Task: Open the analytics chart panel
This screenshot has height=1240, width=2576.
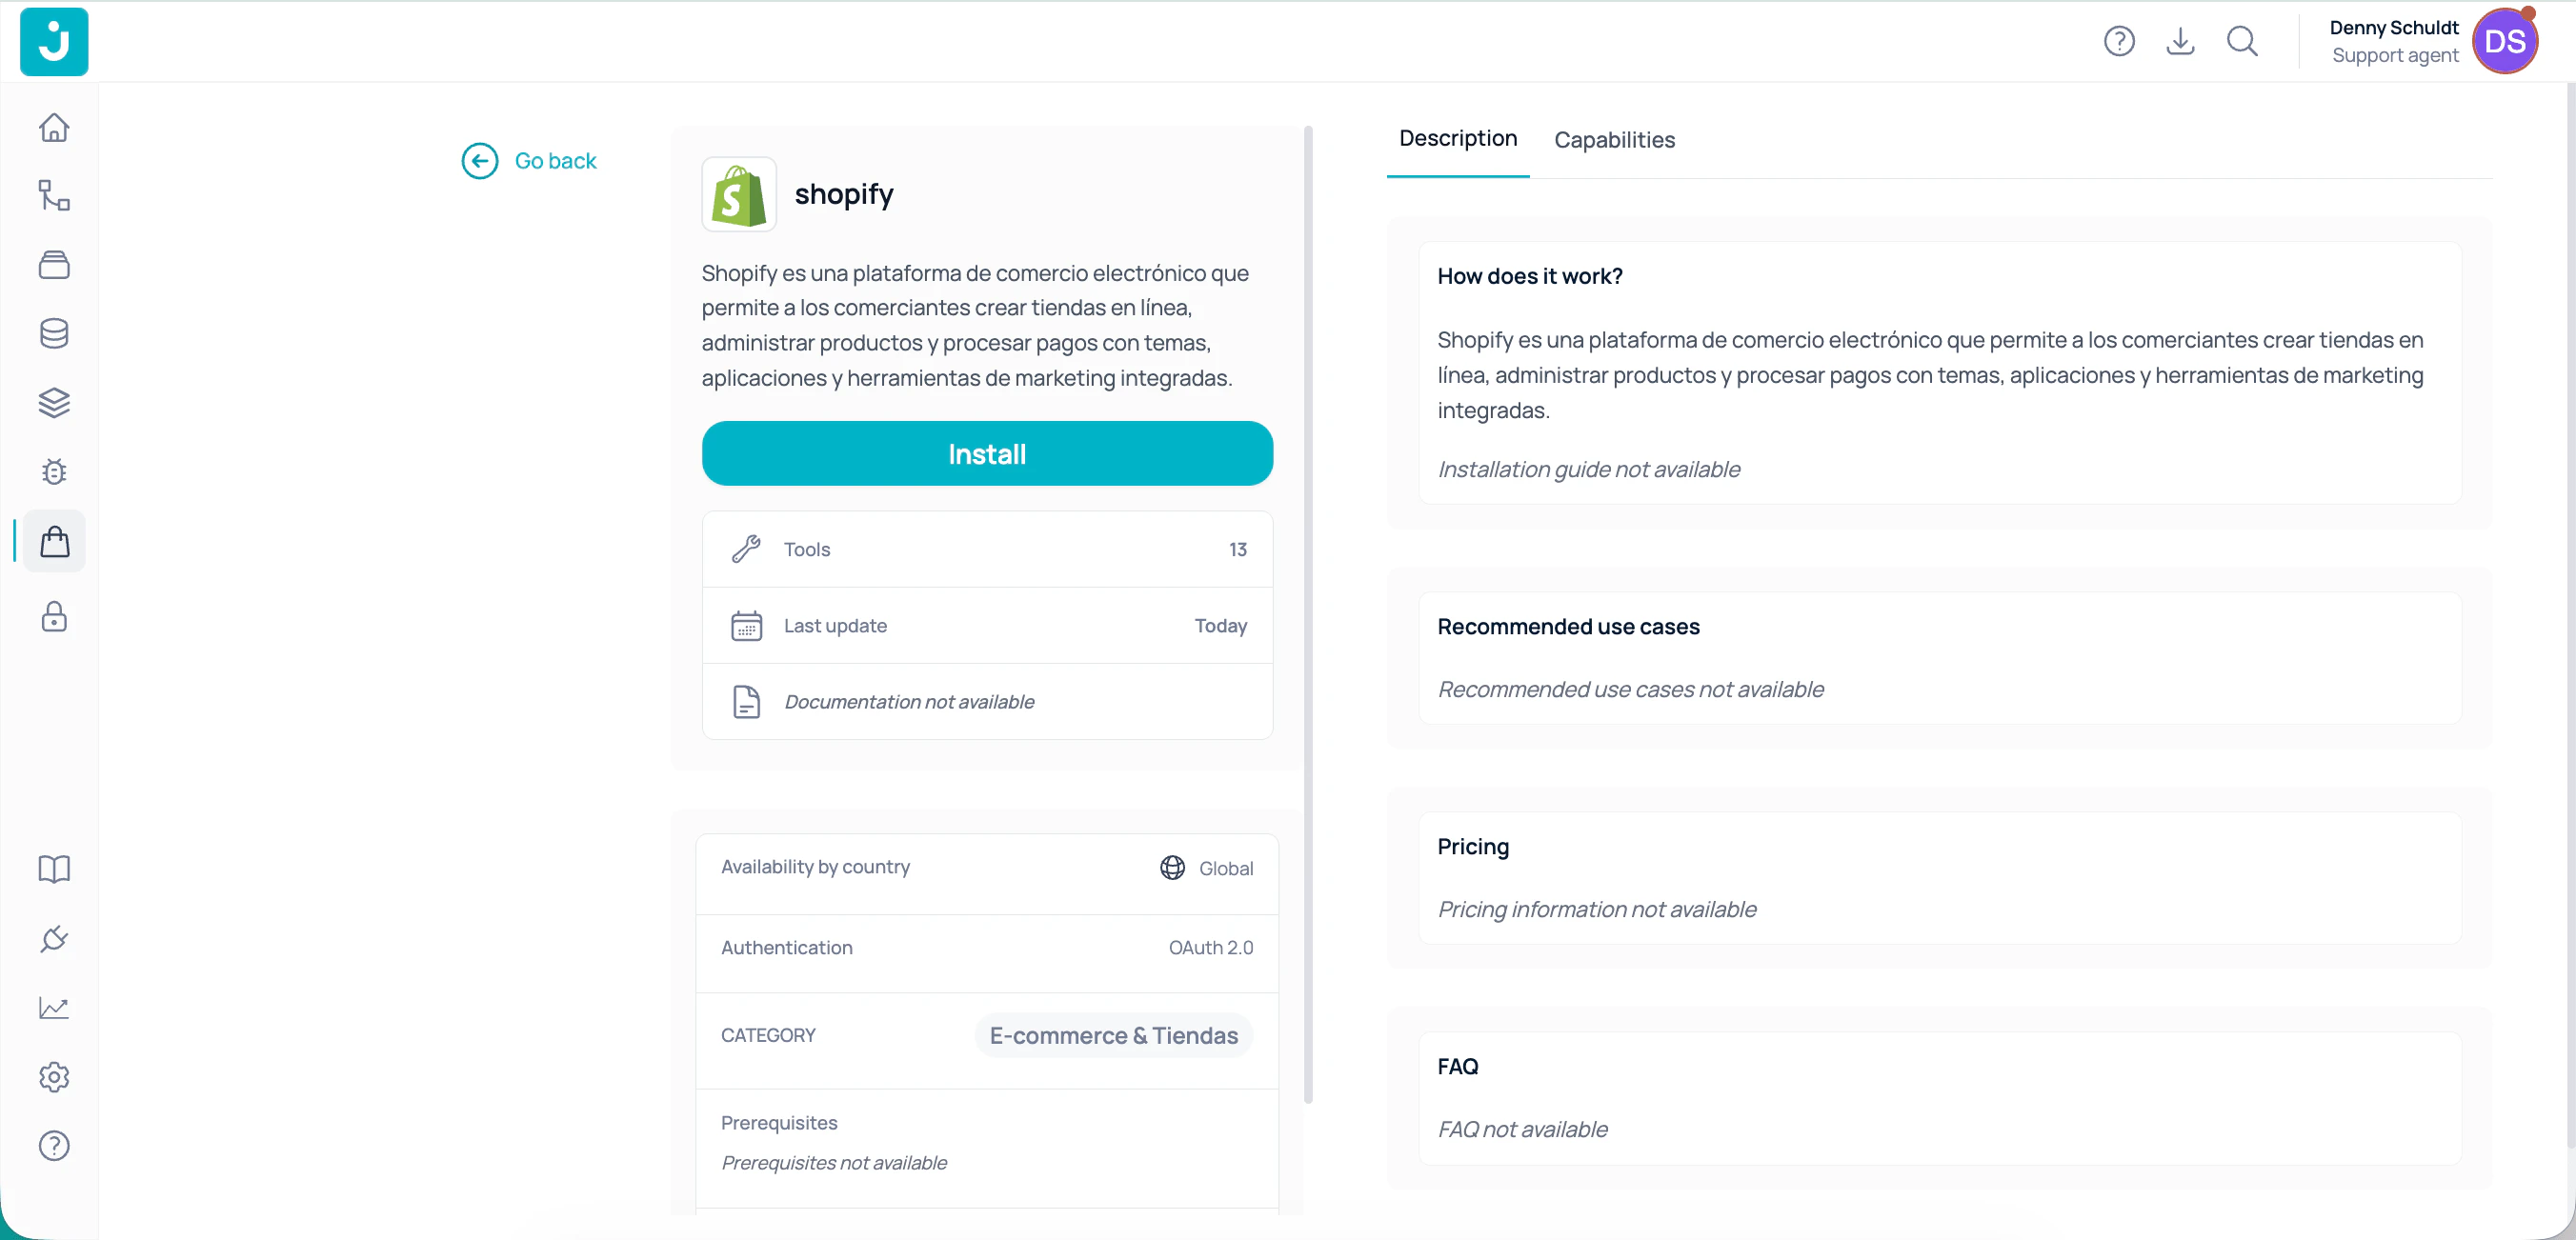Action: pyautogui.click(x=54, y=1008)
